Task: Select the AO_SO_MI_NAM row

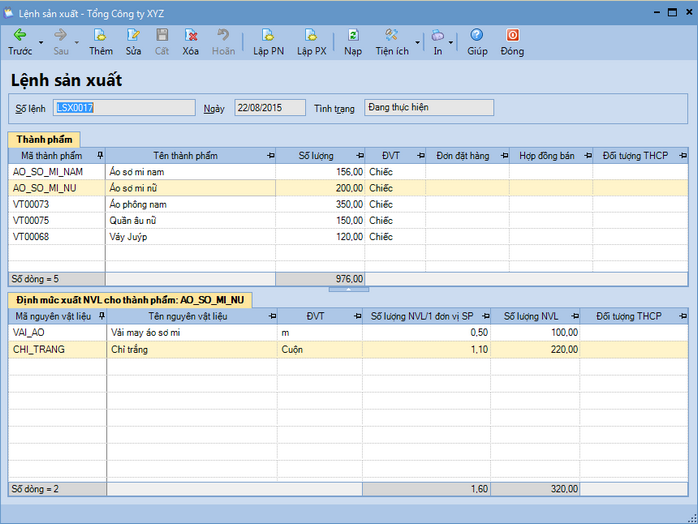Action: click(348, 172)
